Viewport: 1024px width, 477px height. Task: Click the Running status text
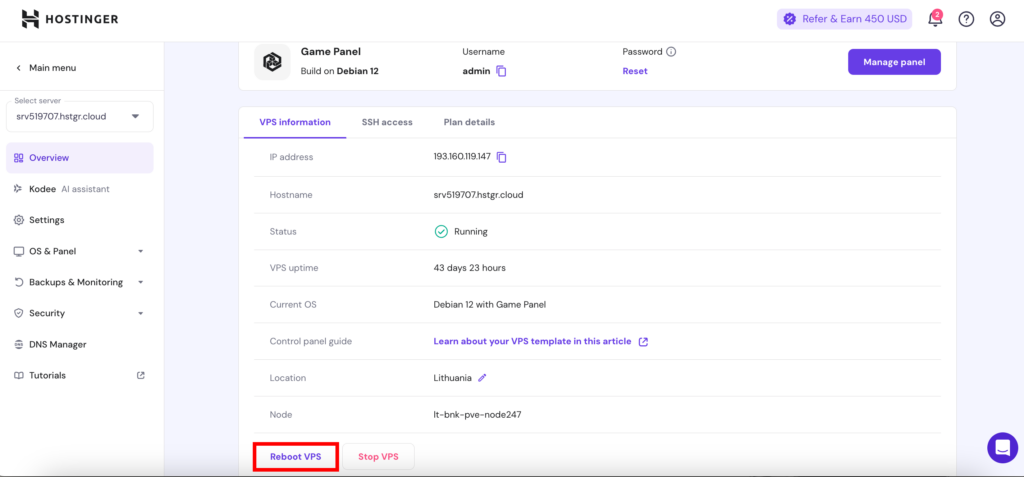click(x=471, y=231)
